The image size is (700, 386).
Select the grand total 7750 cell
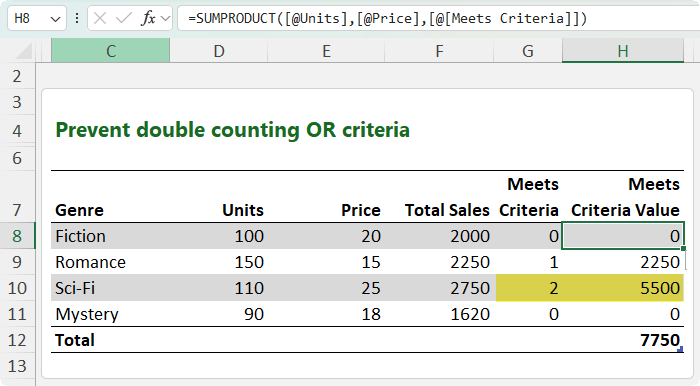tap(623, 340)
